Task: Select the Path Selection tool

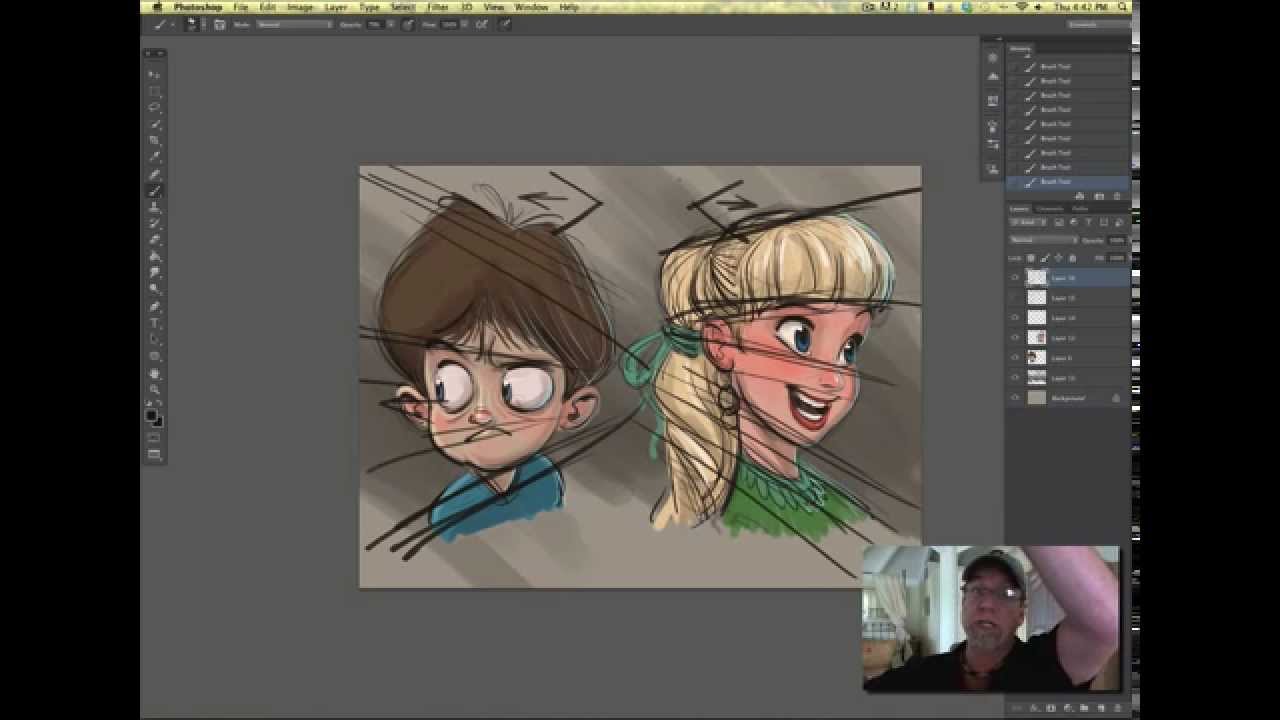Action: click(155, 341)
